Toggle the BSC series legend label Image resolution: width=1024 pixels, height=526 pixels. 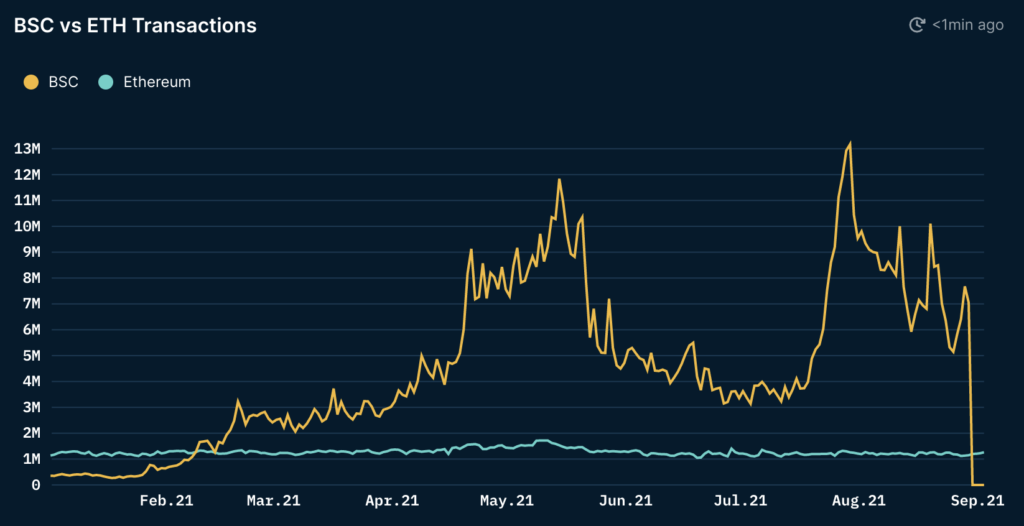point(63,82)
